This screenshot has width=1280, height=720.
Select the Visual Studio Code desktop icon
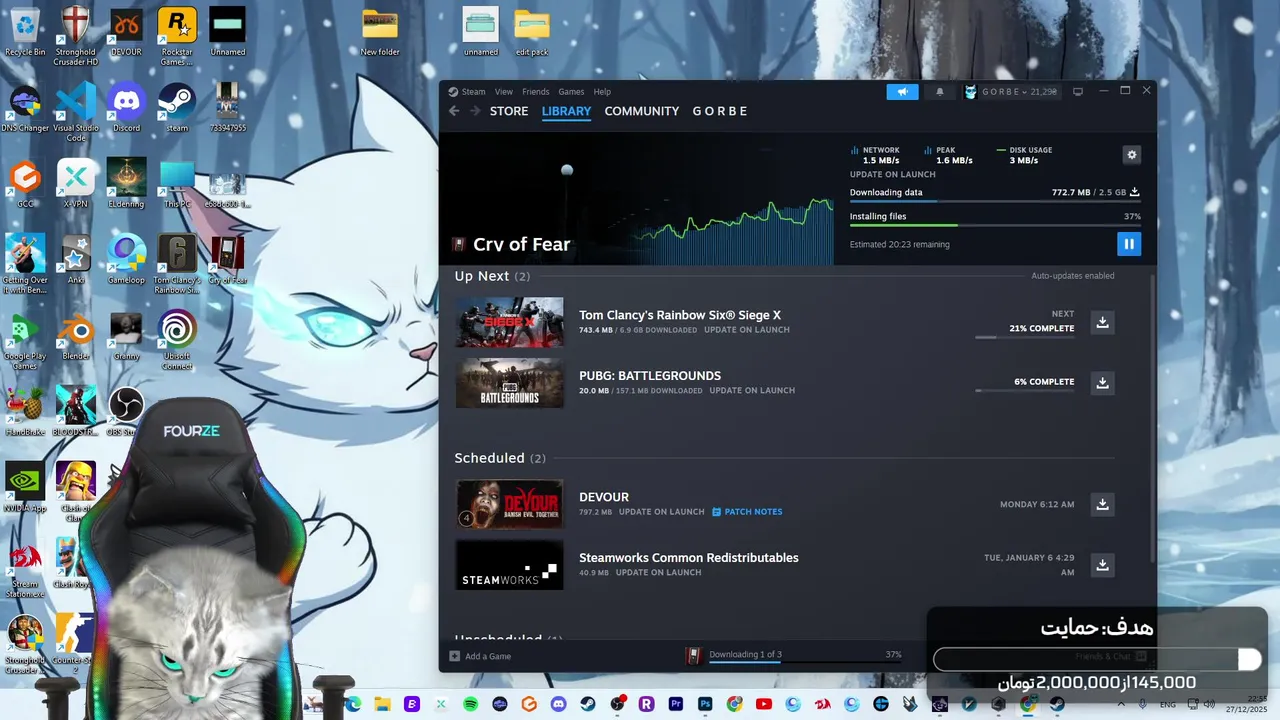(76, 112)
